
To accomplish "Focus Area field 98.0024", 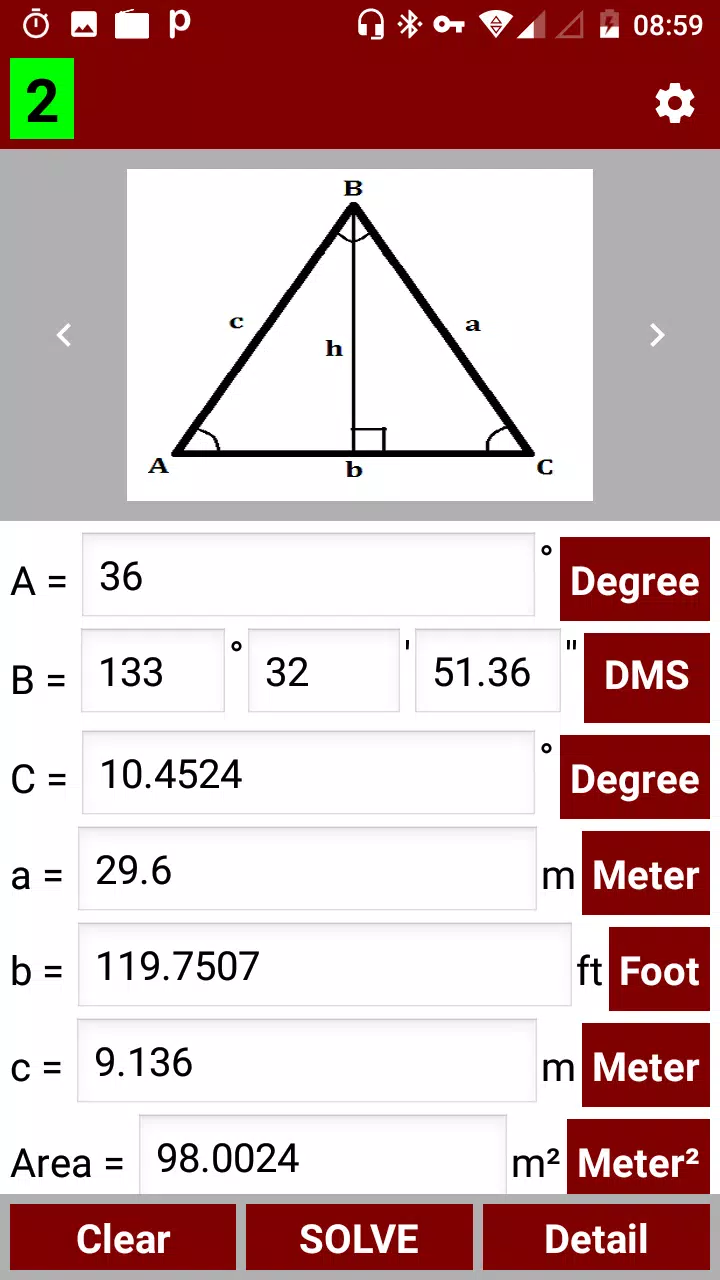I will tap(323, 1155).
